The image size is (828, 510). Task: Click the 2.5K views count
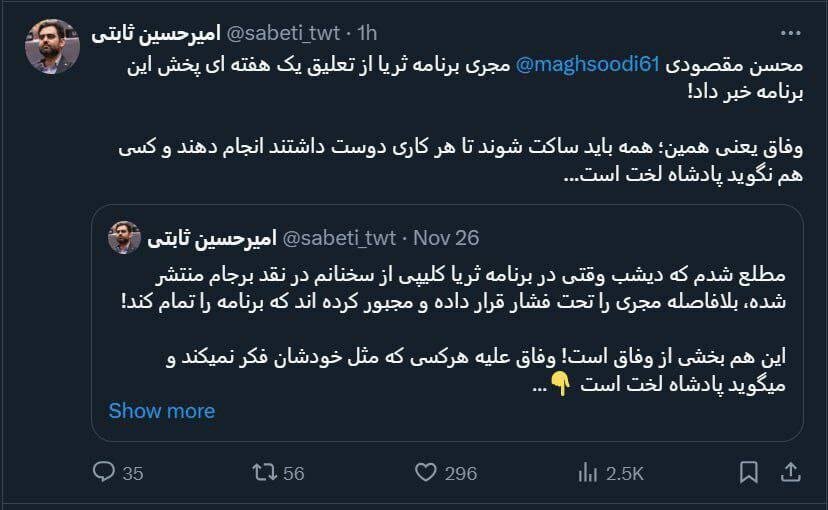click(625, 473)
